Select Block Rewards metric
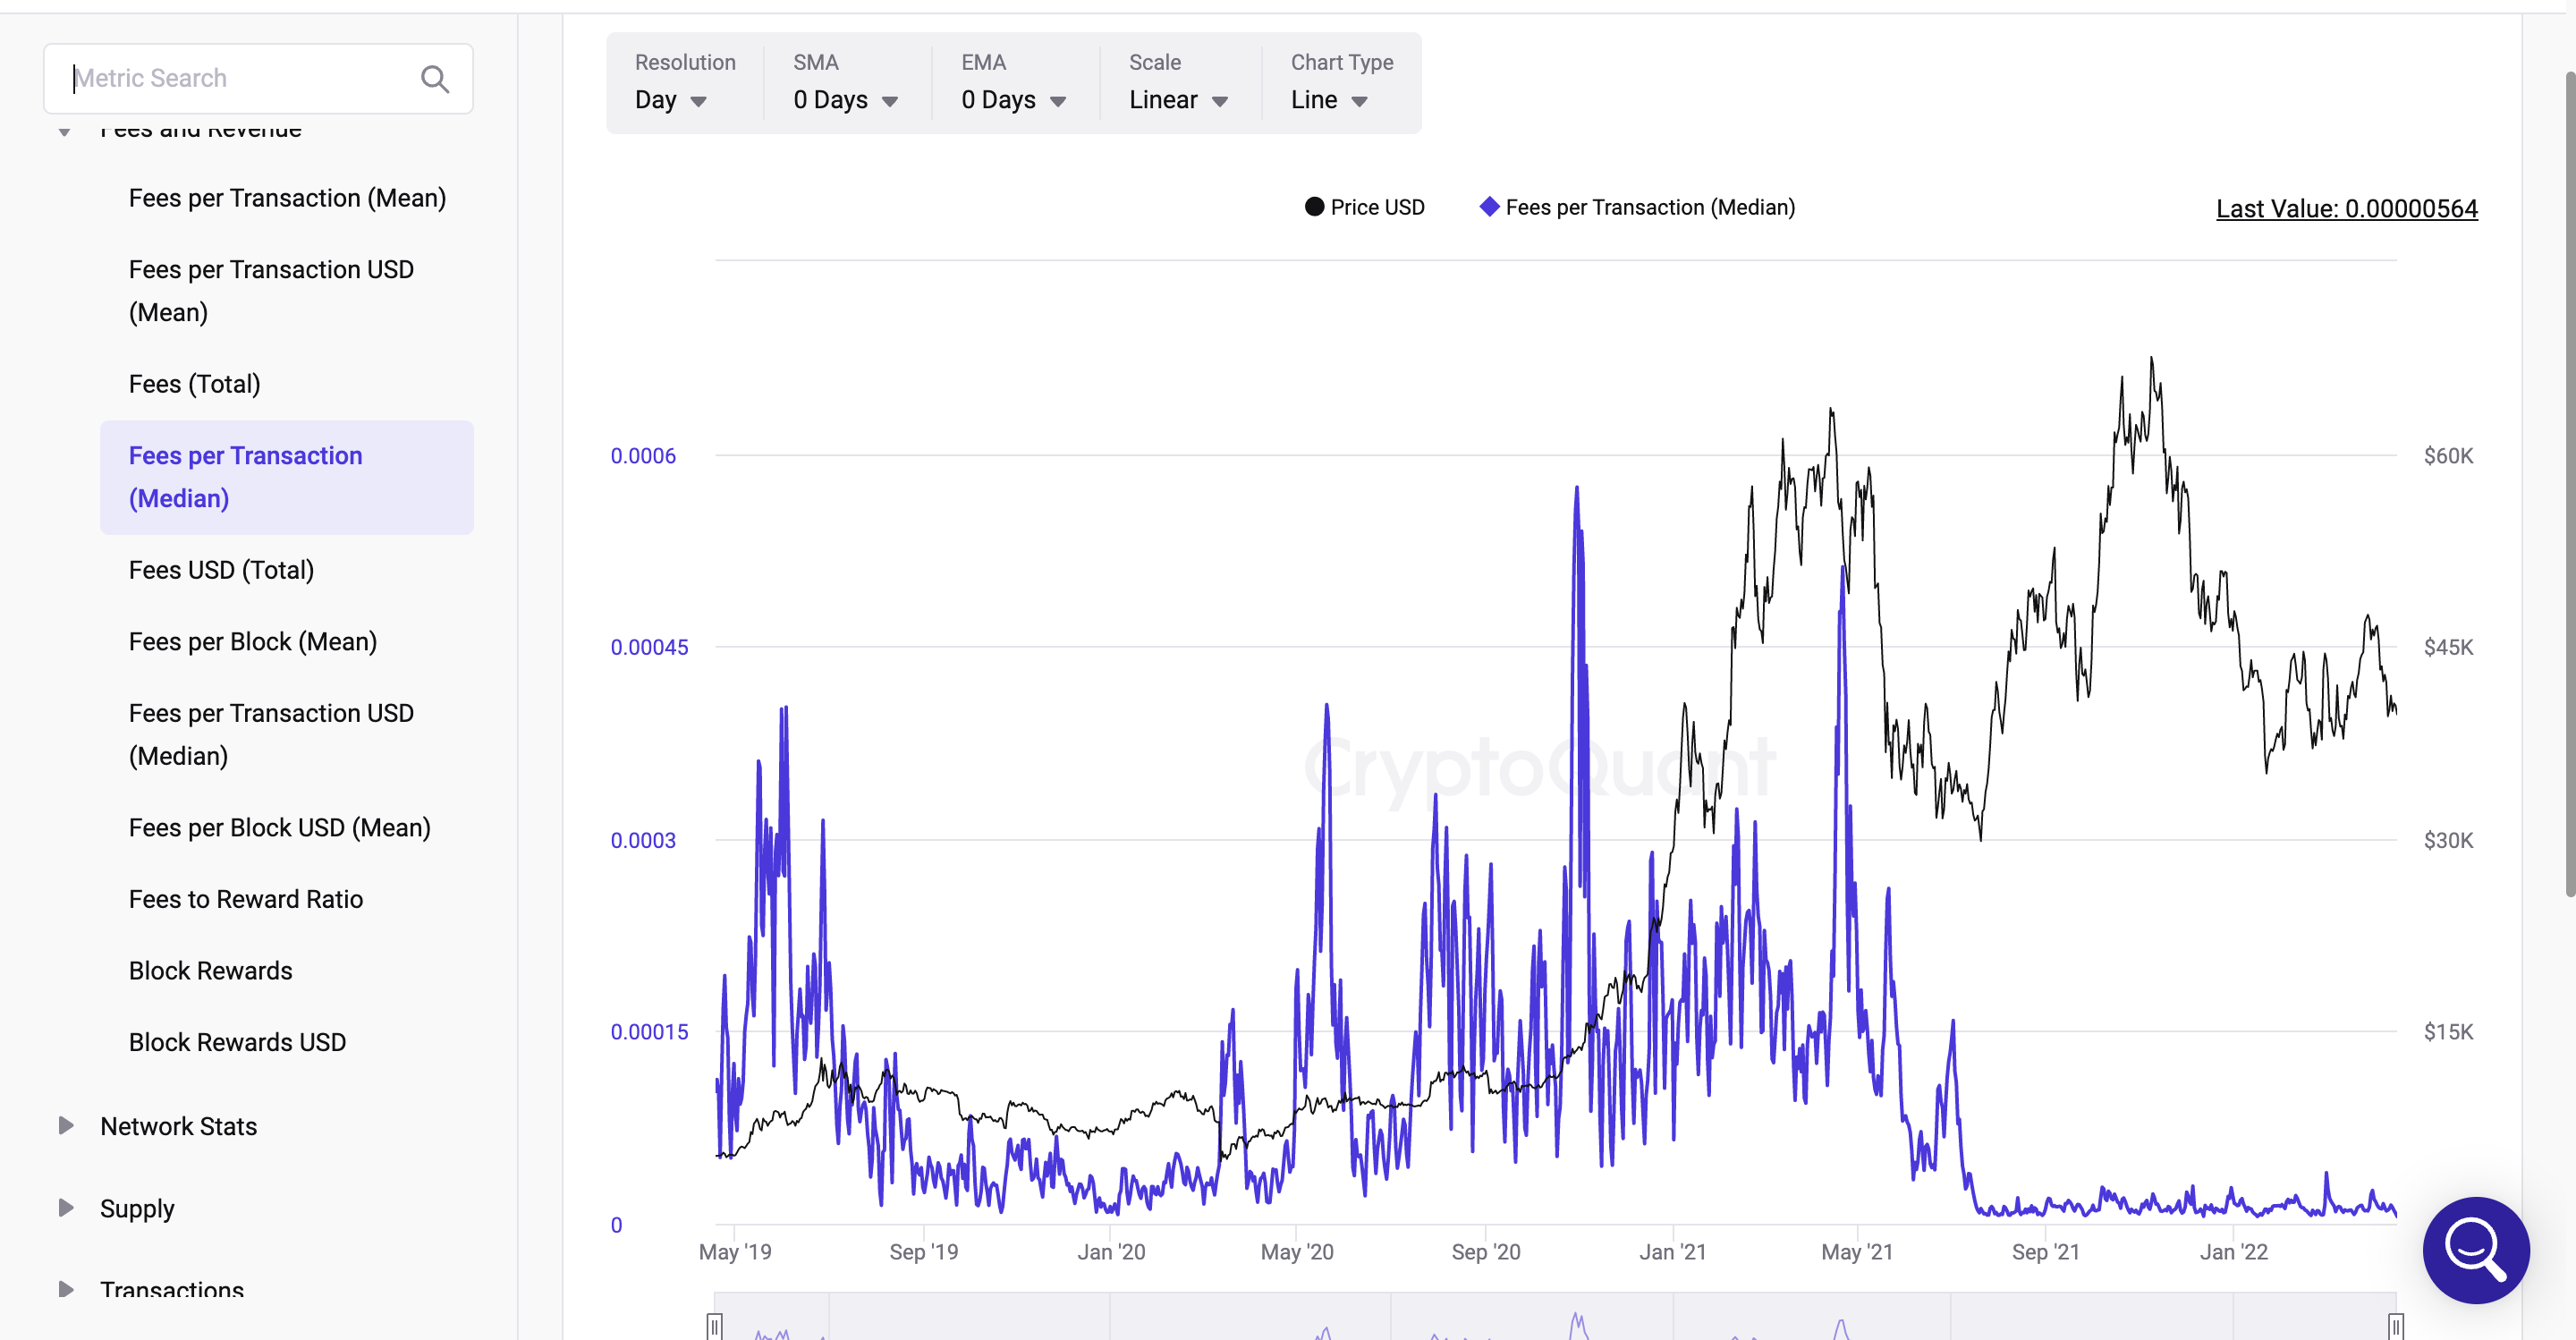 287,971
